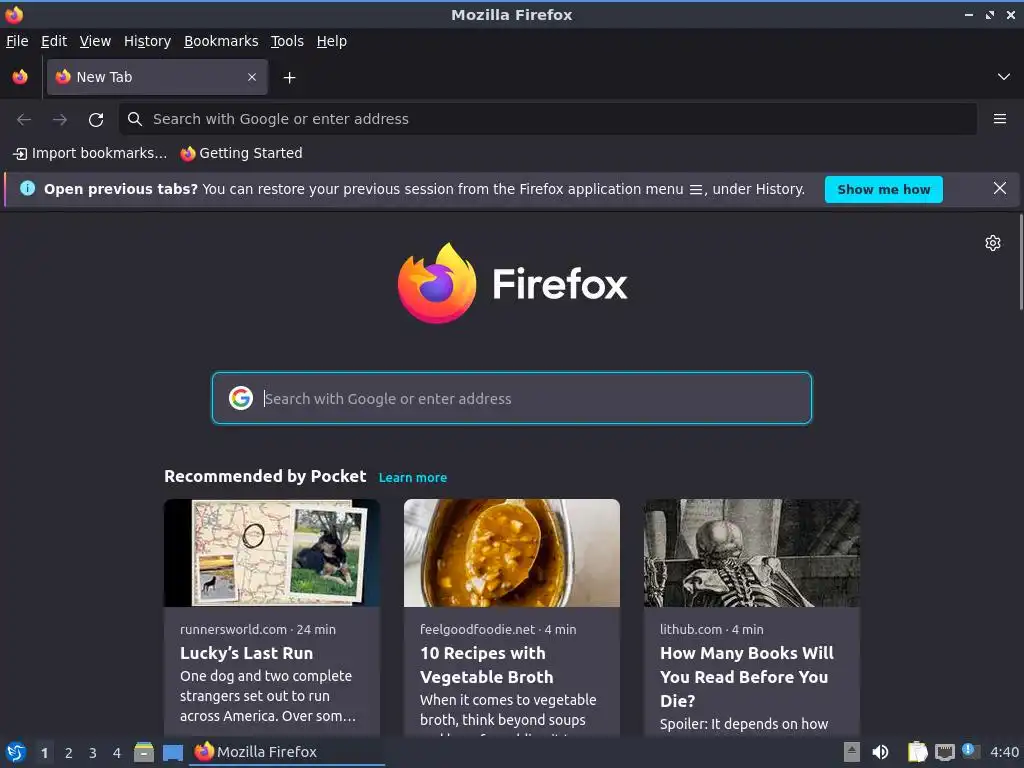Switch to workspace 4 in taskbar
This screenshot has height=768, width=1024.
point(117,753)
